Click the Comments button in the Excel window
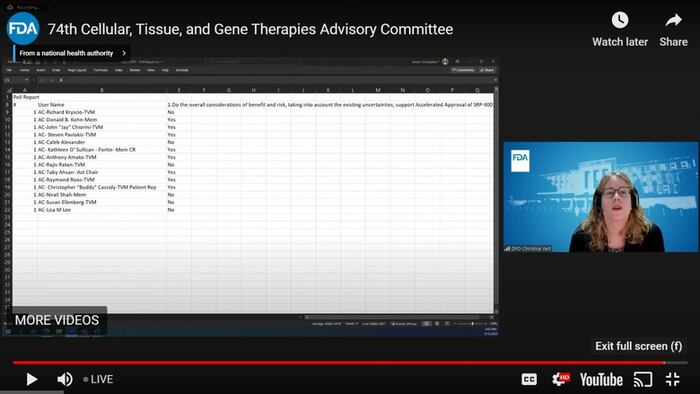 click(x=463, y=70)
